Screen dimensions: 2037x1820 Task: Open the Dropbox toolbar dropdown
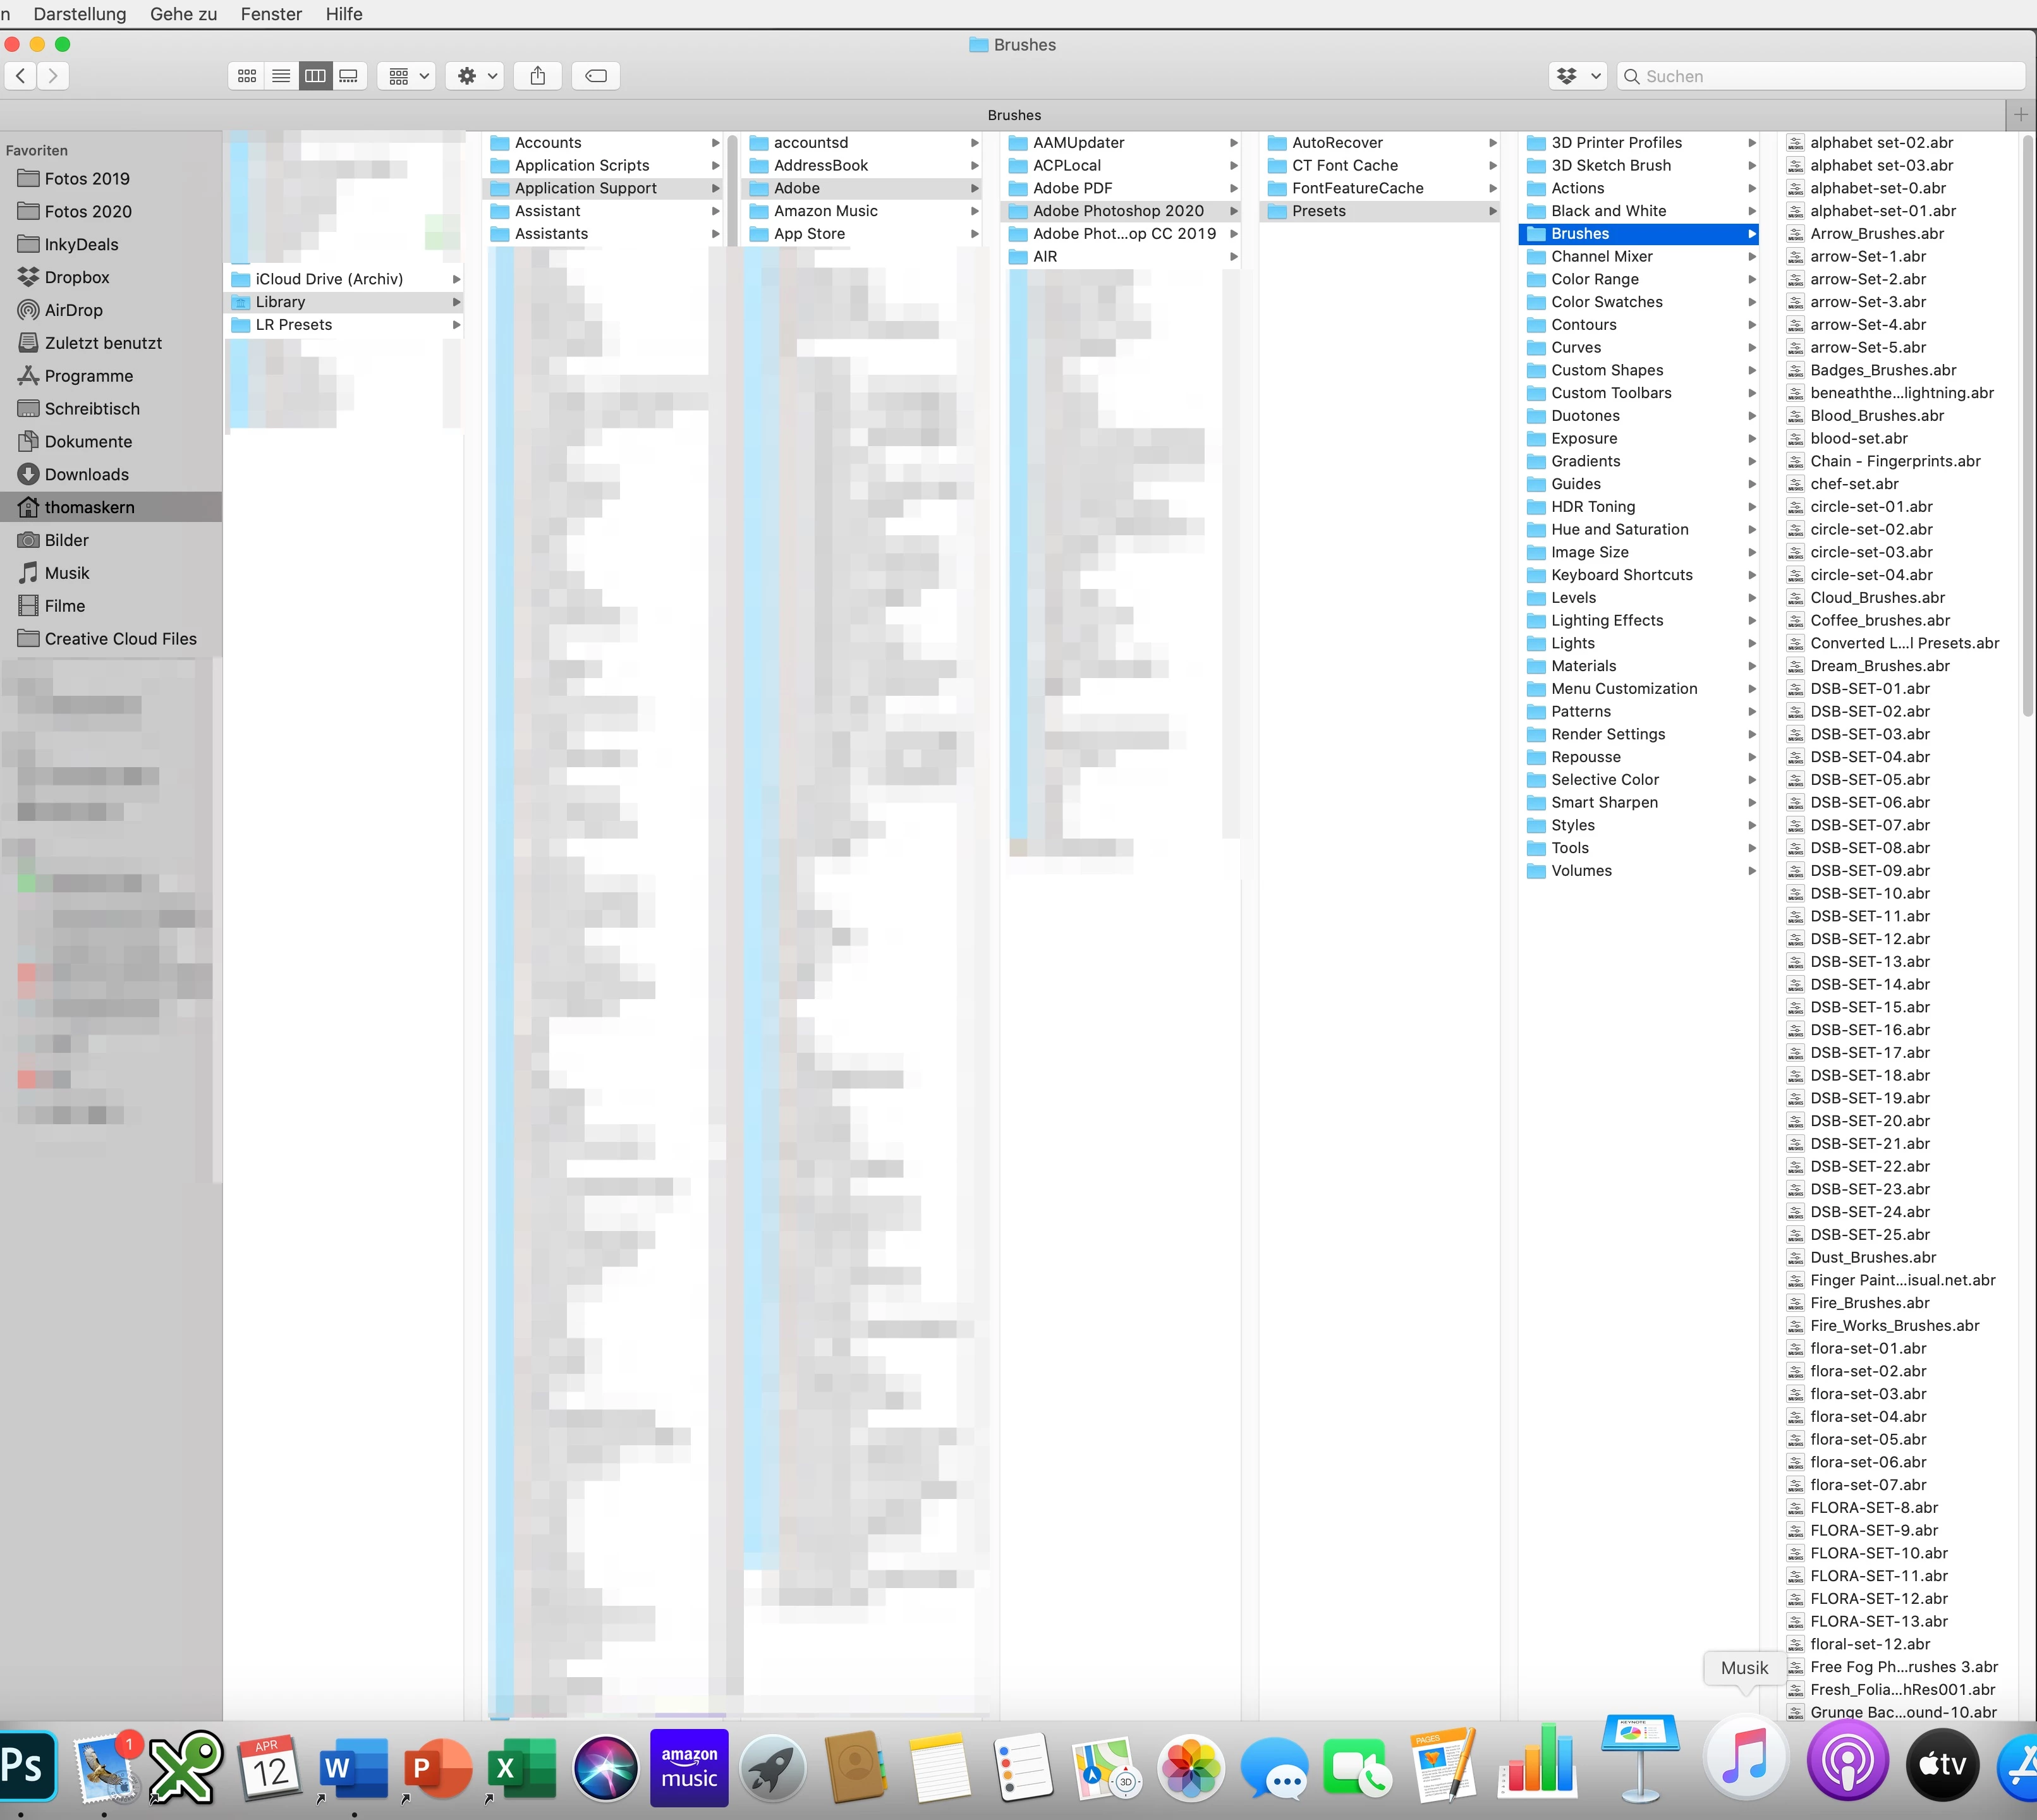(x=1578, y=76)
